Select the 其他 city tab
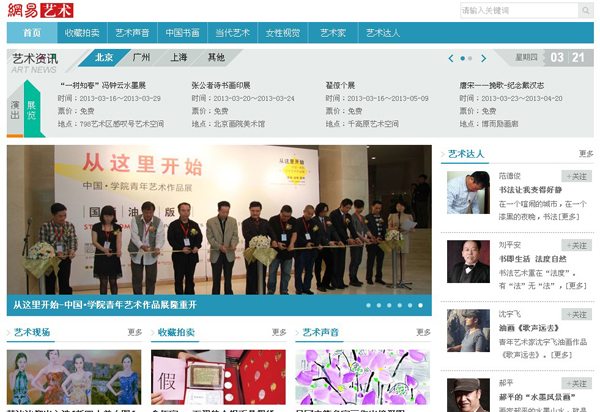The width and height of the screenshot is (600, 412). 216,57
